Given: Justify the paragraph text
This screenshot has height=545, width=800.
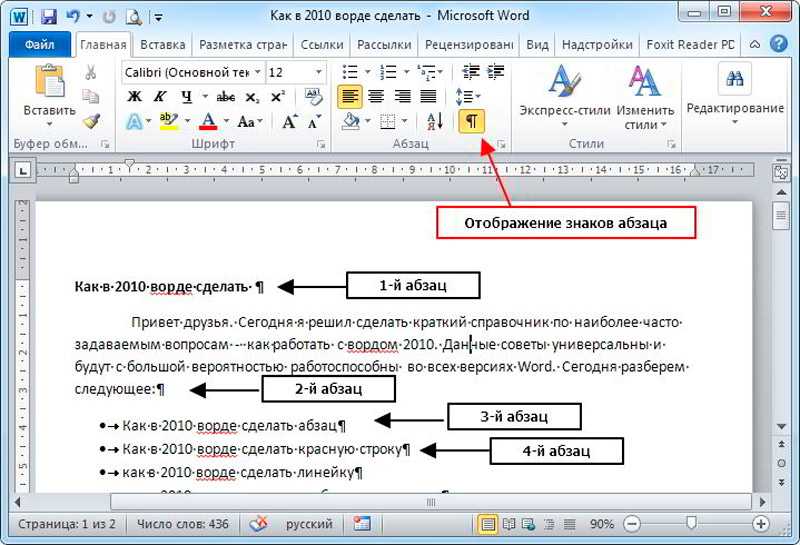Looking at the screenshot, I should 428,96.
